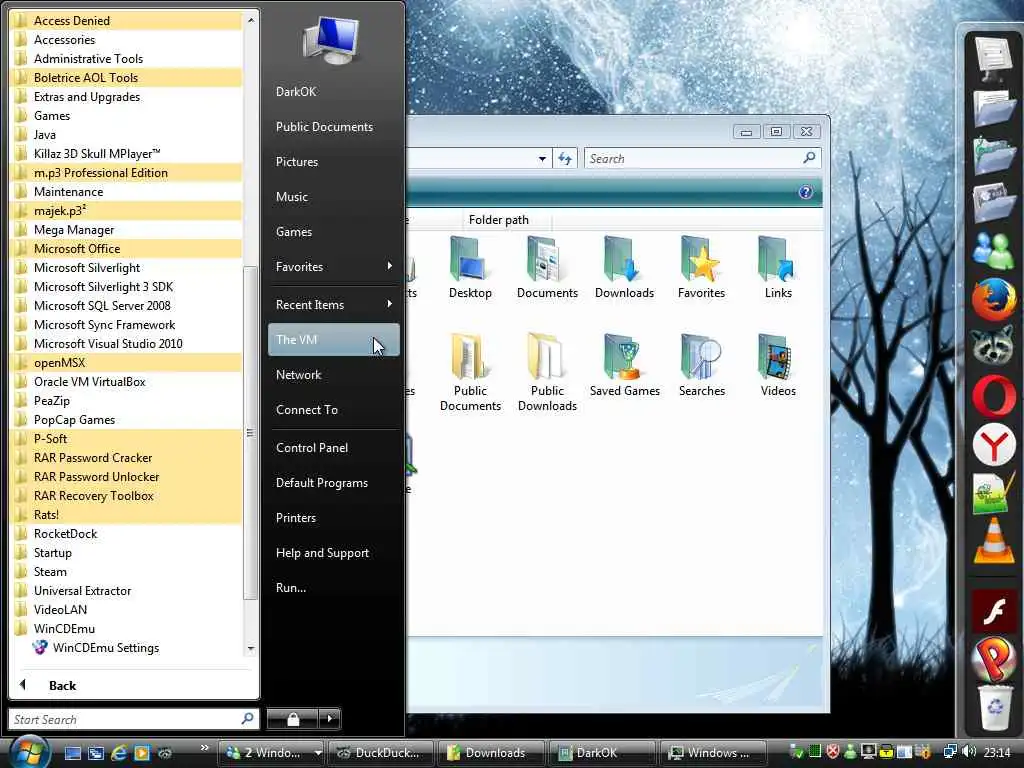Click in the Start Search field
The width and height of the screenshot is (1024, 768).
pos(133,719)
